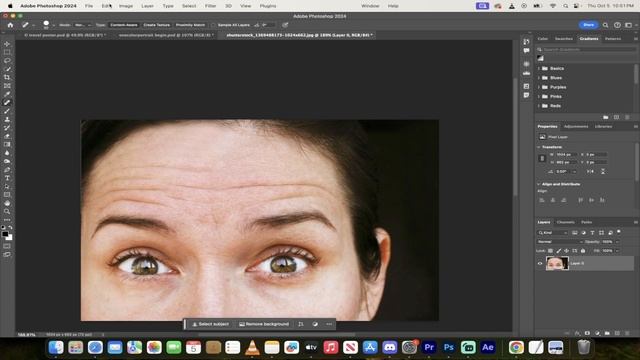640x360 pixels.
Task: Select the Lasso tool
Action: pos(7,60)
